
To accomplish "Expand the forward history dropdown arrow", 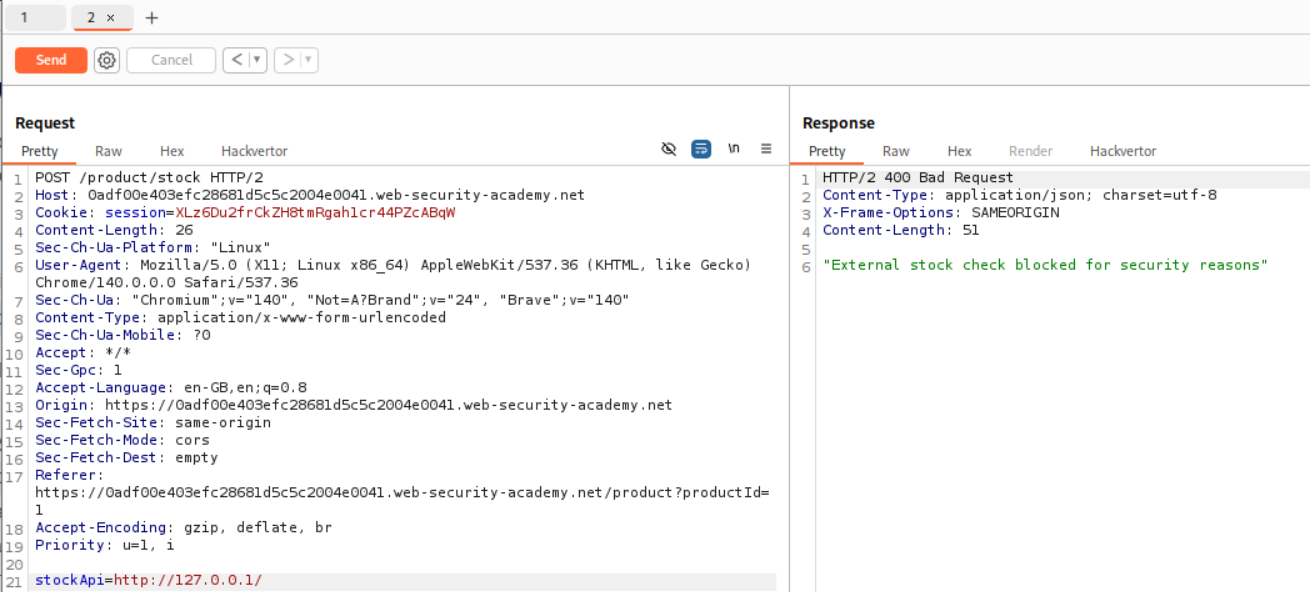I will (x=308, y=60).
